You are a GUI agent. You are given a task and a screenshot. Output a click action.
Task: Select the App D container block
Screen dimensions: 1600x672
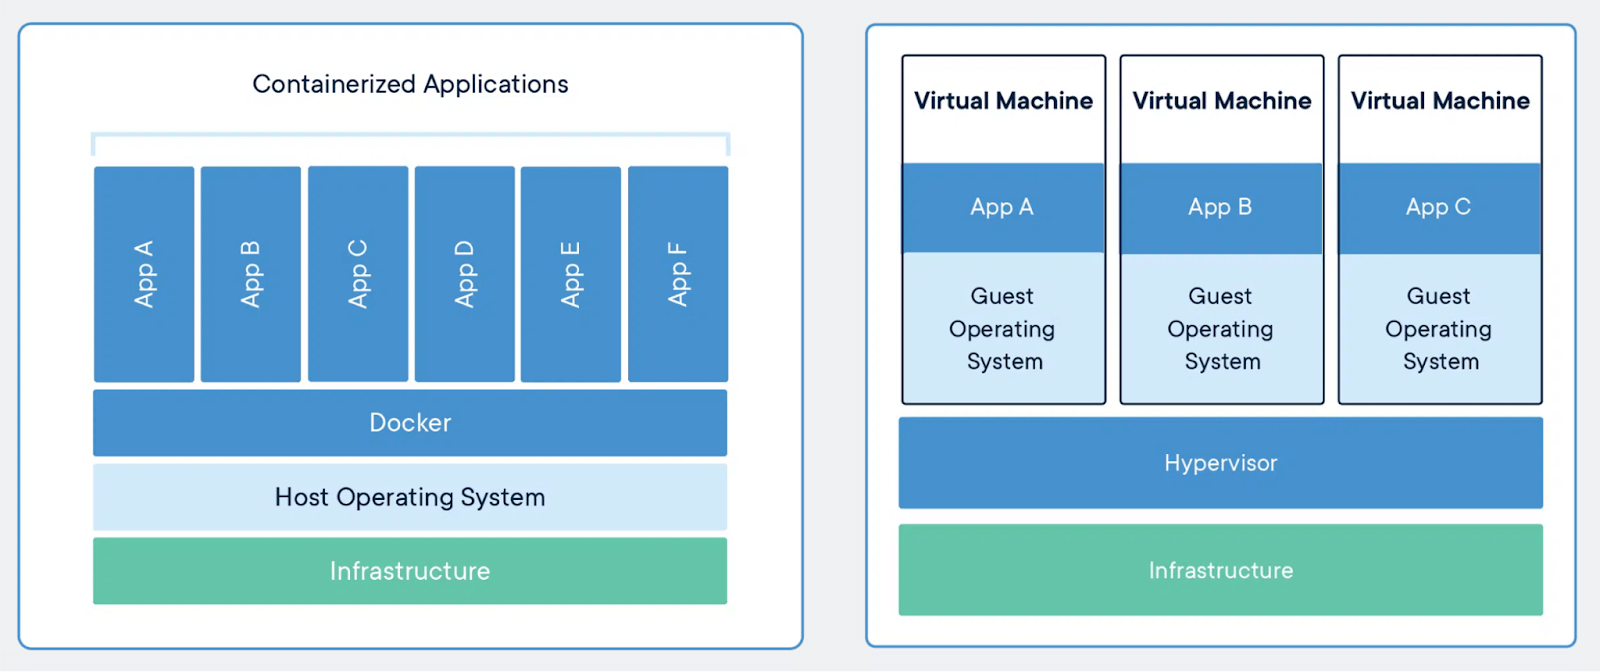pos(464,274)
